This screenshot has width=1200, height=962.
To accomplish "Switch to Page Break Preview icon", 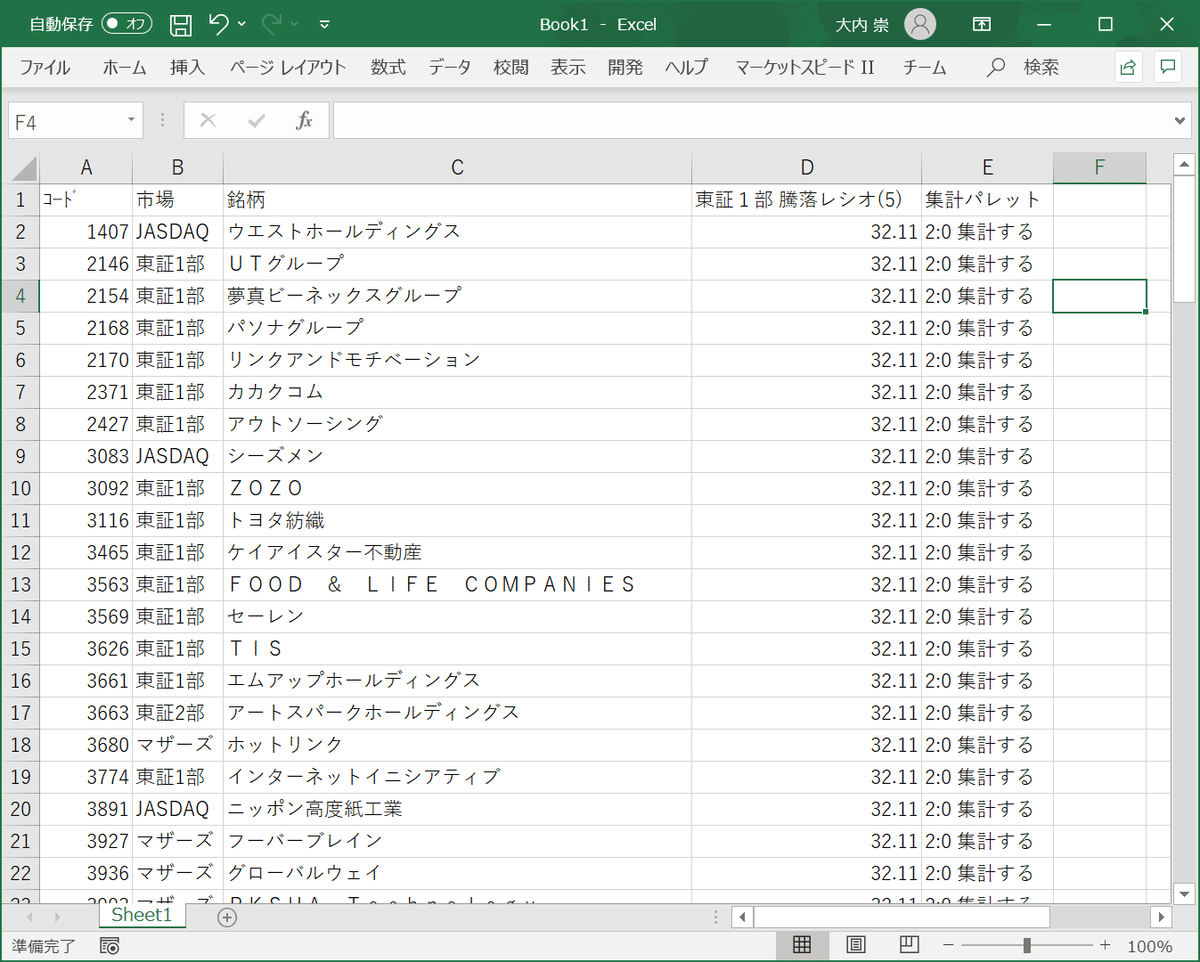I will (x=909, y=945).
